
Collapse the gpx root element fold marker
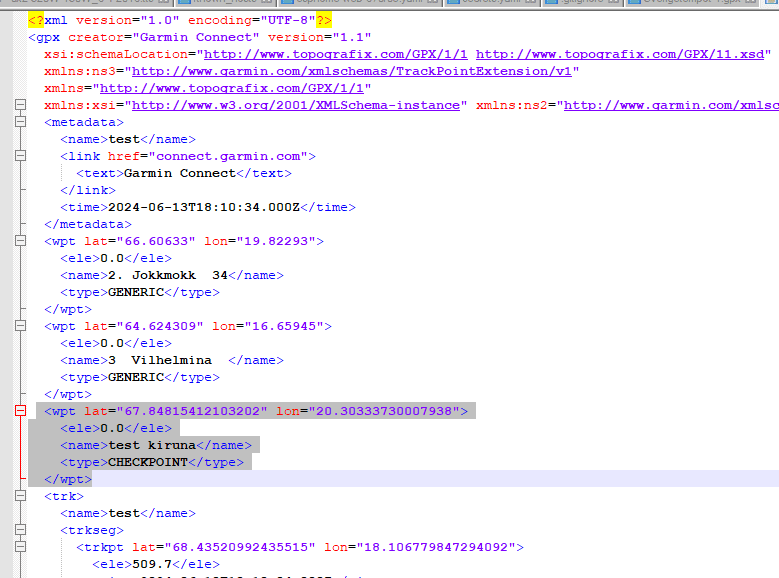[x=20, y=37]
